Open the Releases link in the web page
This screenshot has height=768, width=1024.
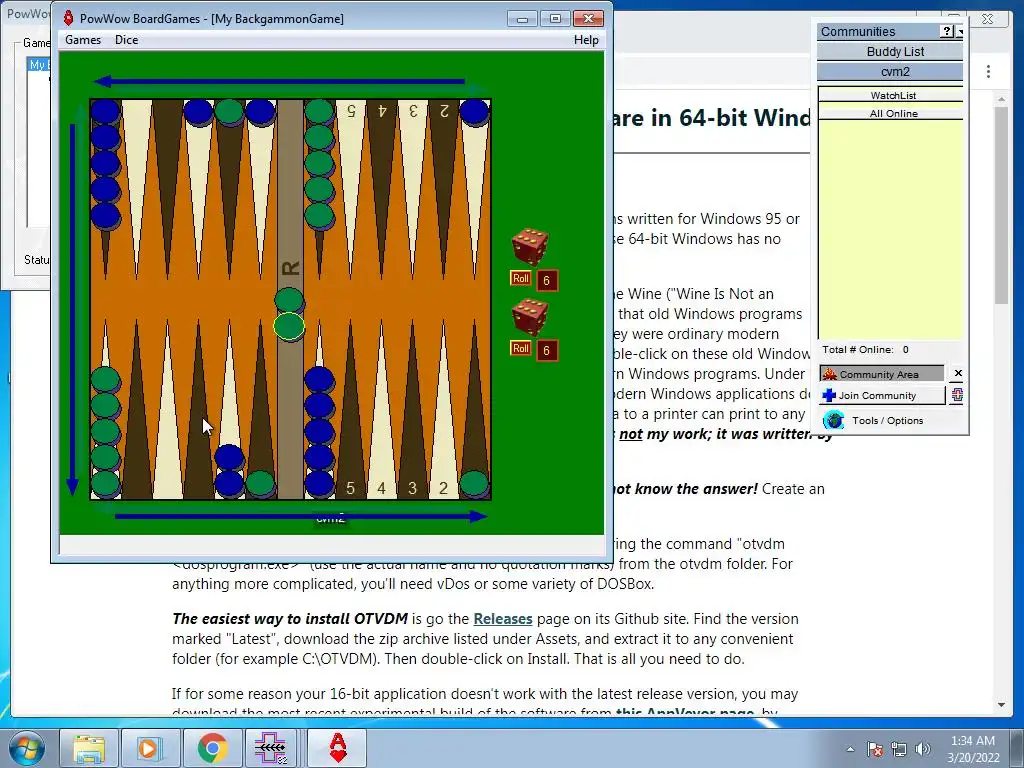(x=502, y=618)
